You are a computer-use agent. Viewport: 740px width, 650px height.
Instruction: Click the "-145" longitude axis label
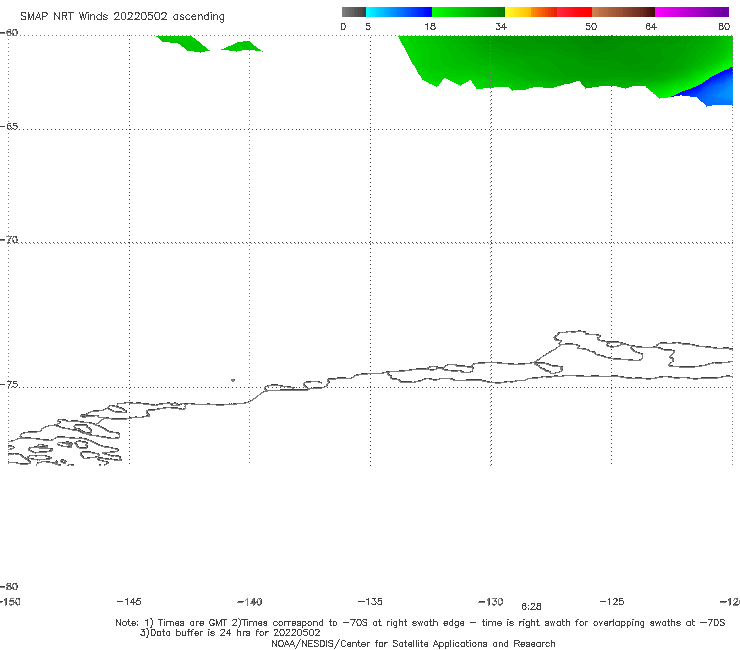[129, 601]
